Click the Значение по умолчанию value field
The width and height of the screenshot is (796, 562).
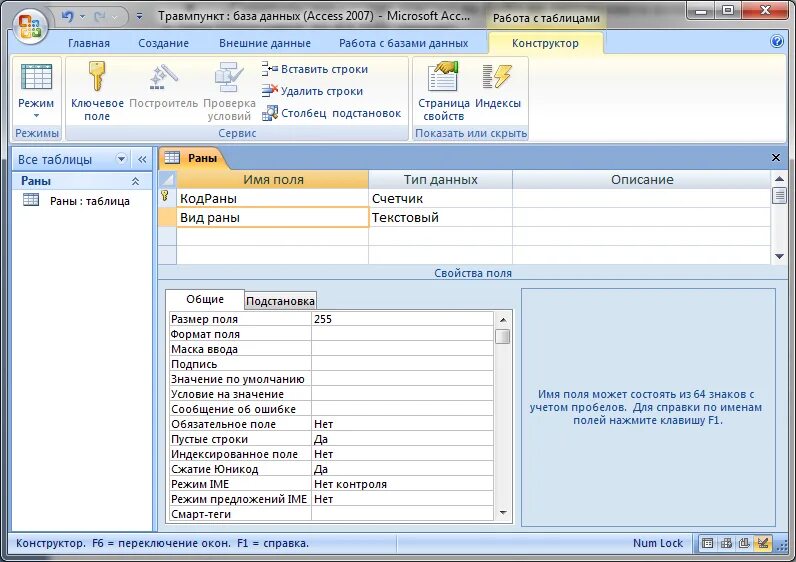click(x=402, y=379)
